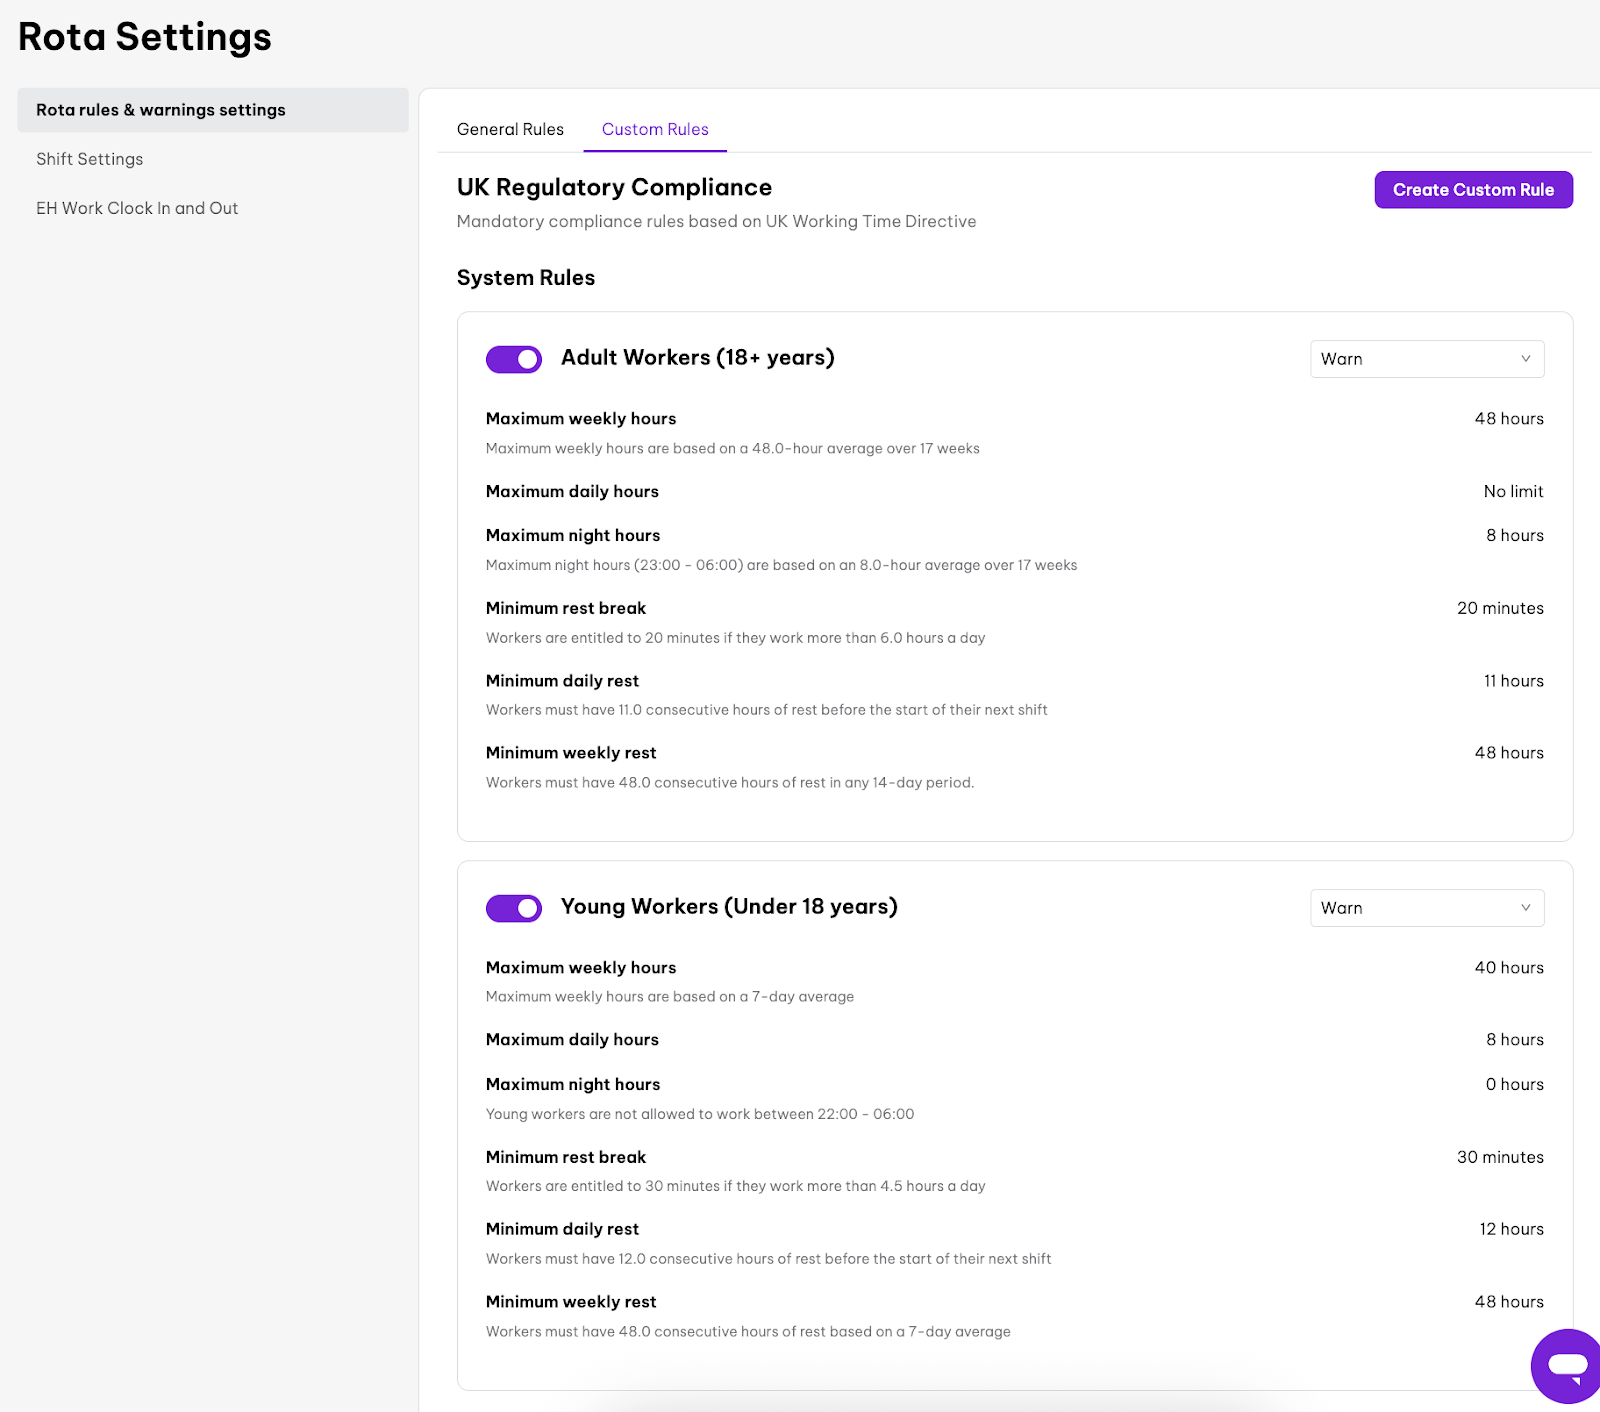Select Rota rules & warnings settings
Screen dimensions: 1600x1412
[161, 110]
